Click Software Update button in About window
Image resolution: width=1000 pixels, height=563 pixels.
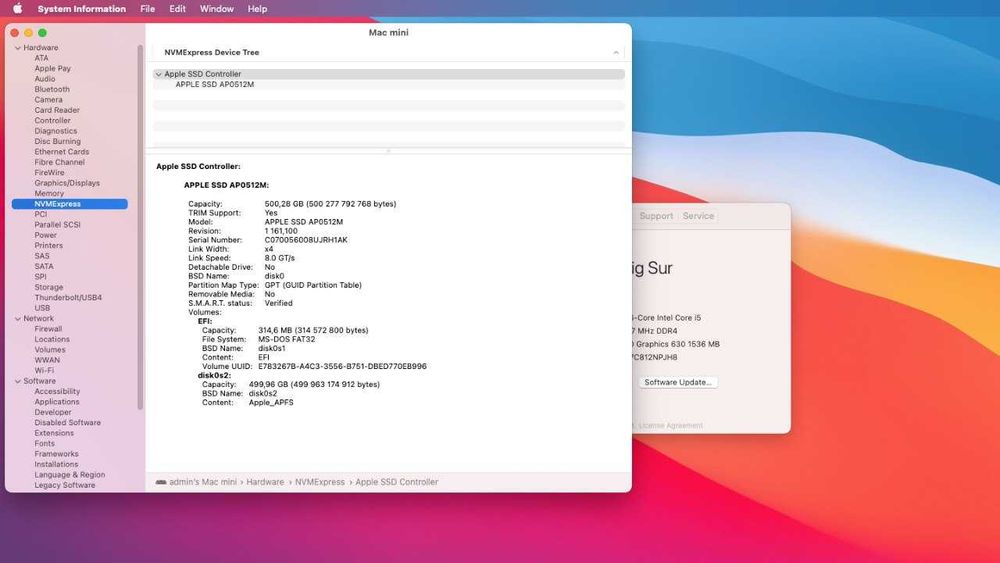[x=677, y=383]
